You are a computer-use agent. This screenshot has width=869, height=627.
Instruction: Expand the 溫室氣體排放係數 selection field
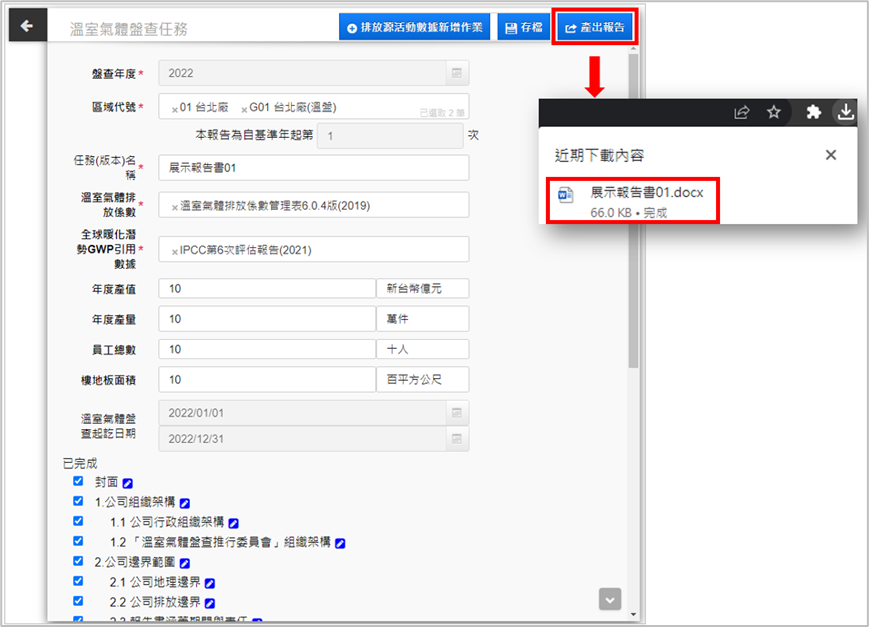(x=313, y=205)
